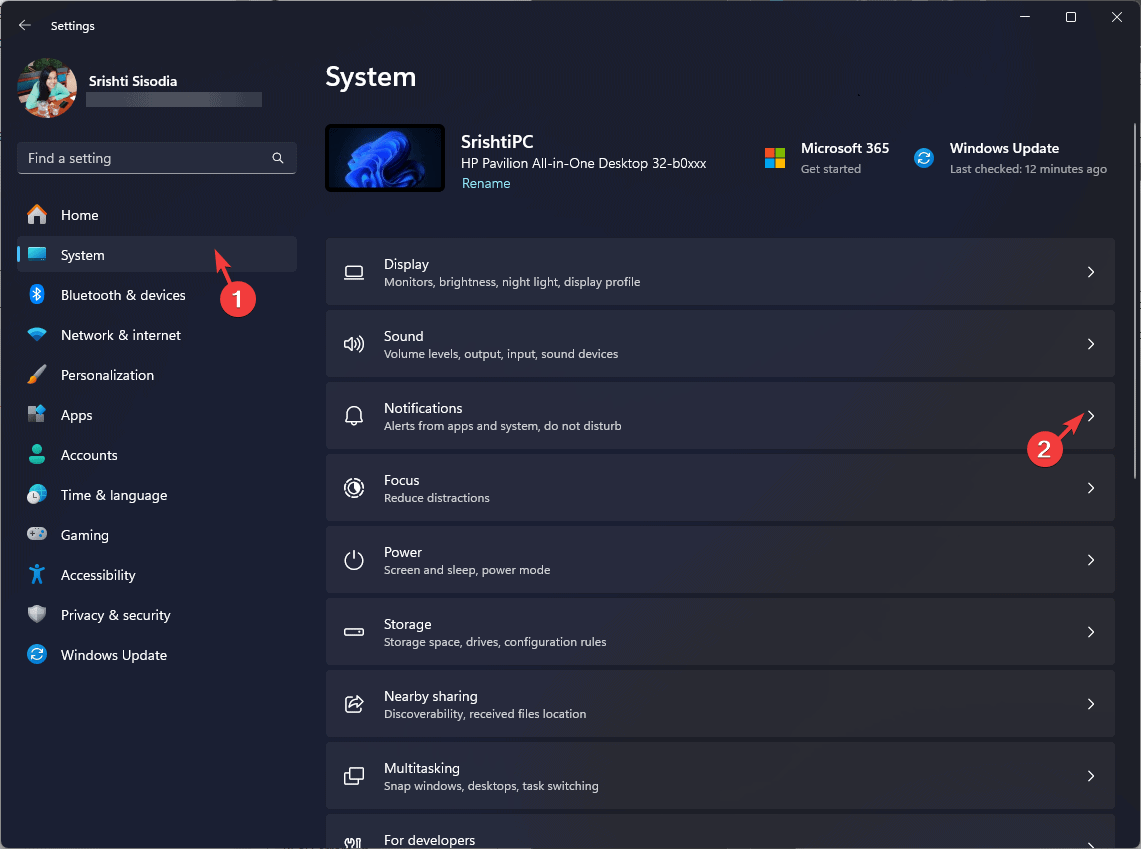Click the System page heading
This screenshot has width=1141, height=849.
[370, 77]
